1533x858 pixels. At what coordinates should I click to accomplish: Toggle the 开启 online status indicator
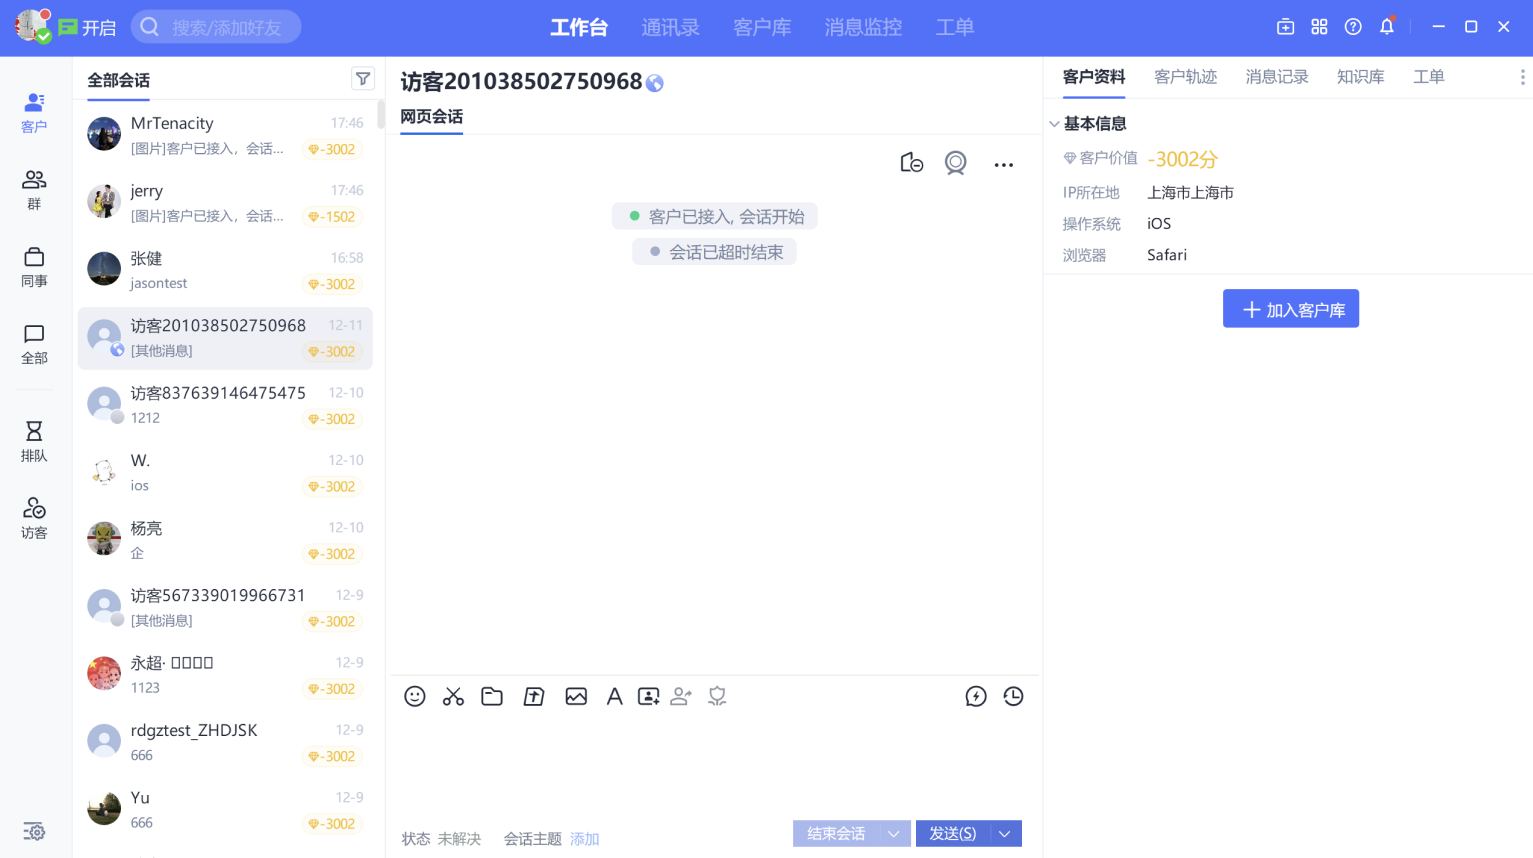coord(87,28)
